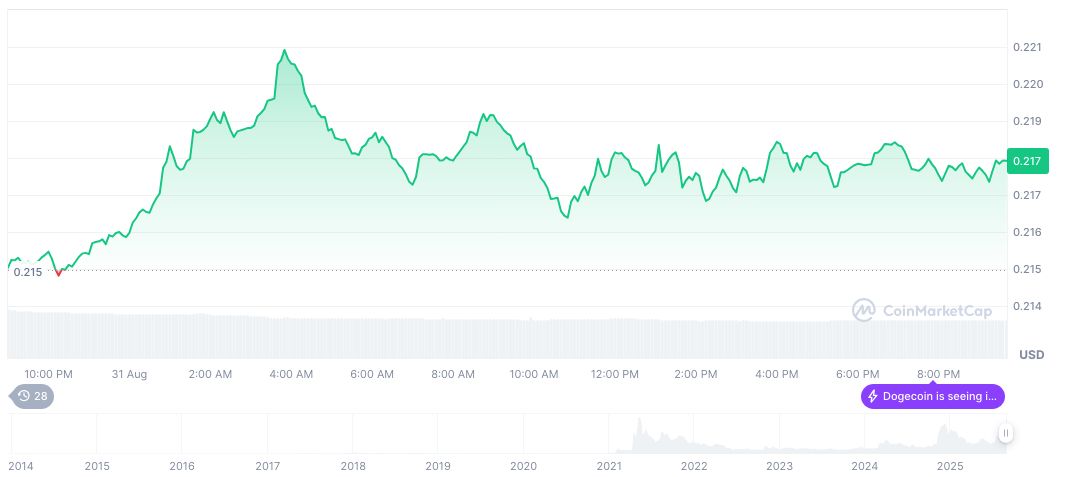Click the history badge showing 28
Viewport: 1072px width, 477px height.
tap(32, 396)
